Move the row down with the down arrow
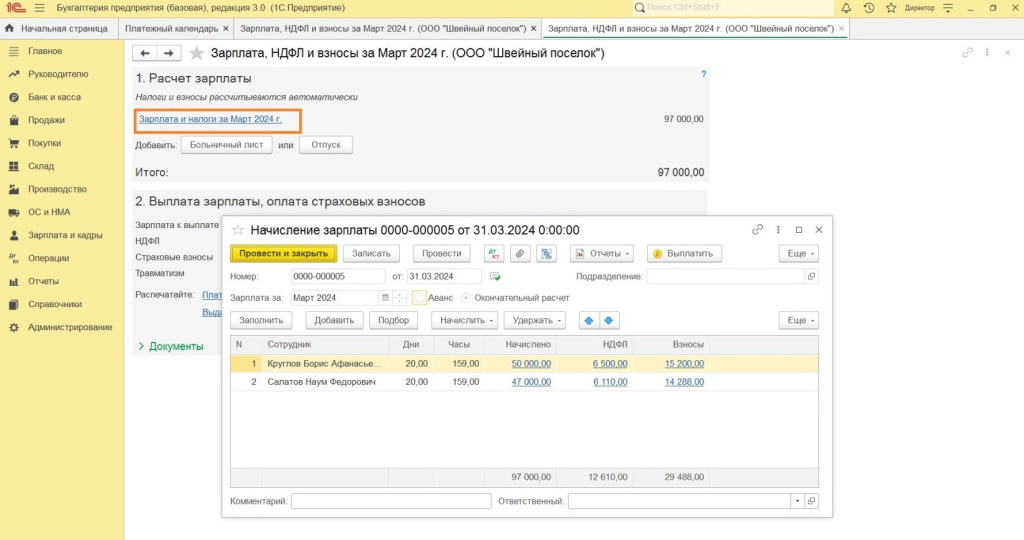The width and height of the screenshot is (1024, 540). 609,320
